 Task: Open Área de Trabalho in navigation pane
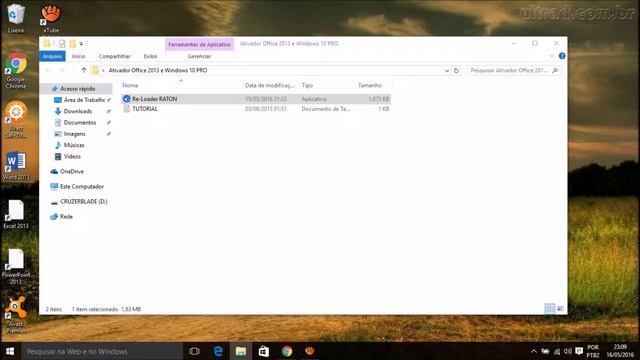click(x=84, y=100)
